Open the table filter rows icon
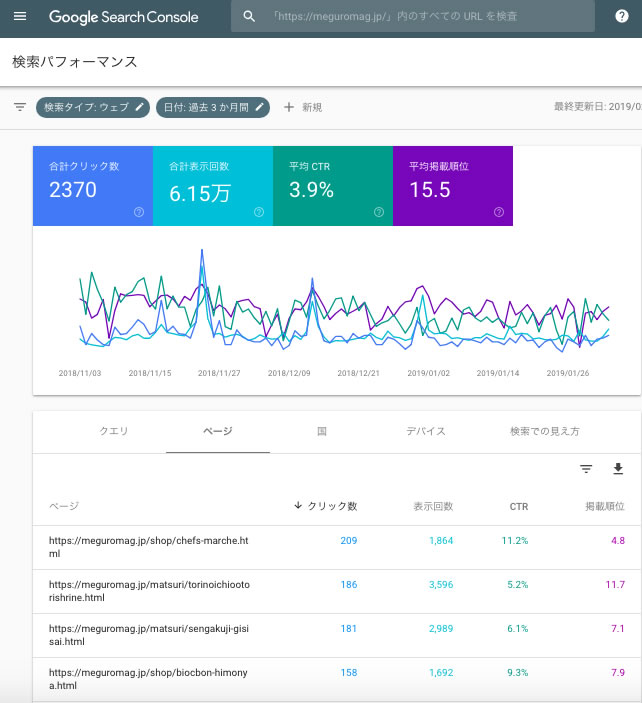Screen dimensions: 642x703 tap(586, 469)
